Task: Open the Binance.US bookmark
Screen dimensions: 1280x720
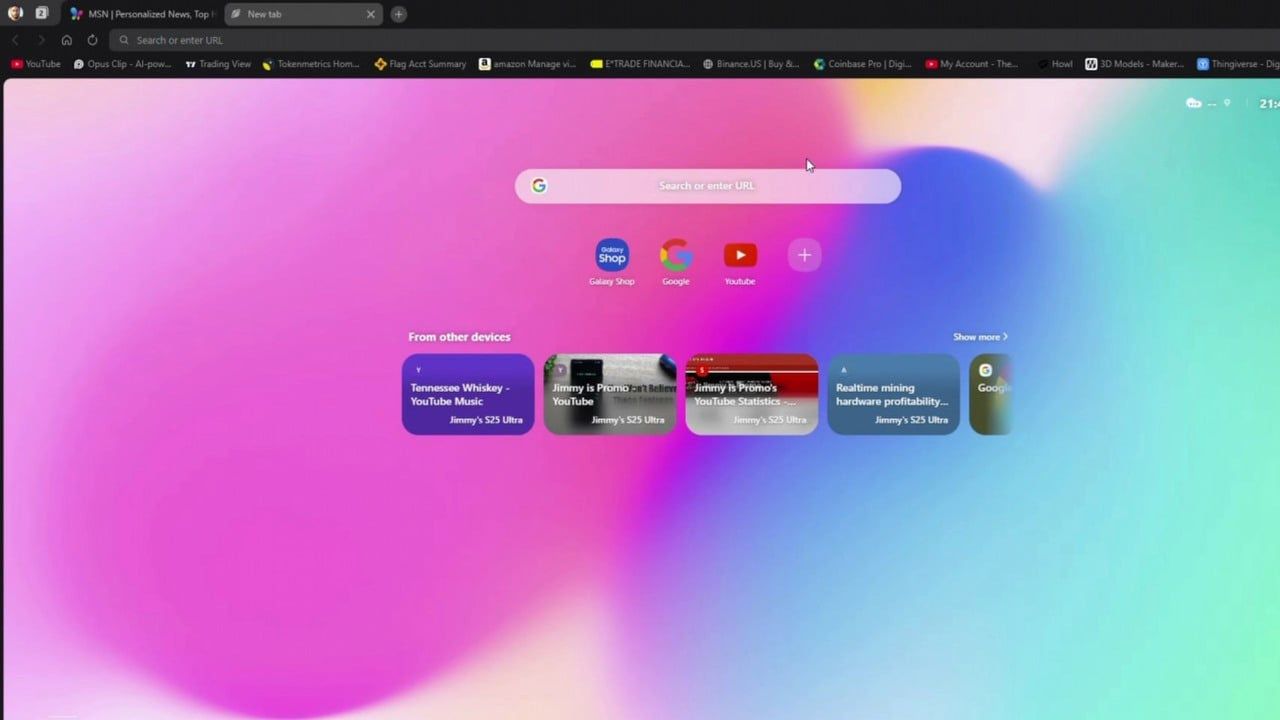Action: click(752, 64)
